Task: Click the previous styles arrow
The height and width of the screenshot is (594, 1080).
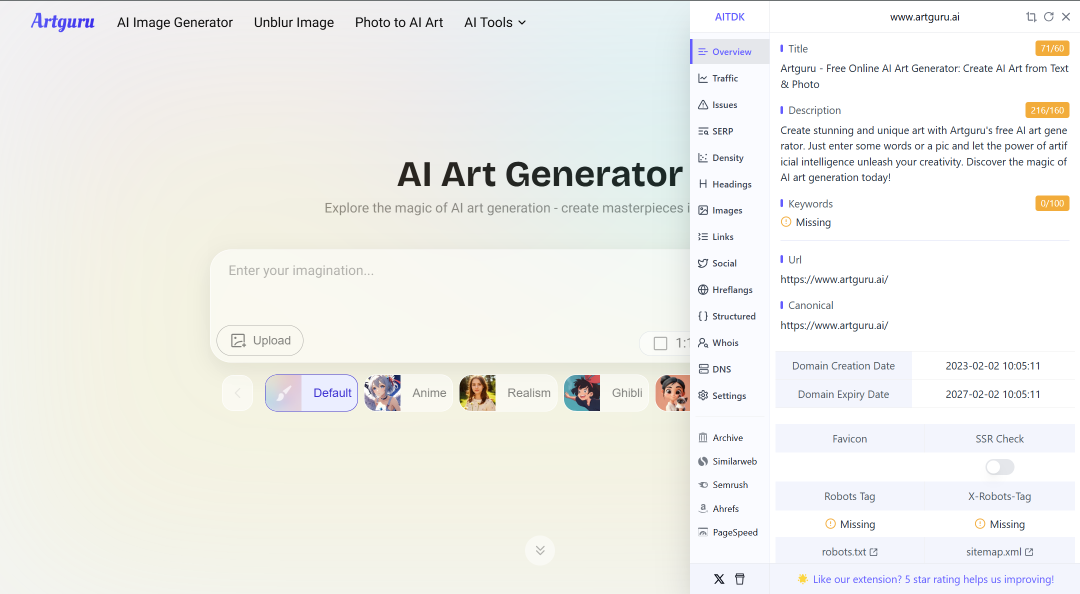Action: (x=238, y=393)
